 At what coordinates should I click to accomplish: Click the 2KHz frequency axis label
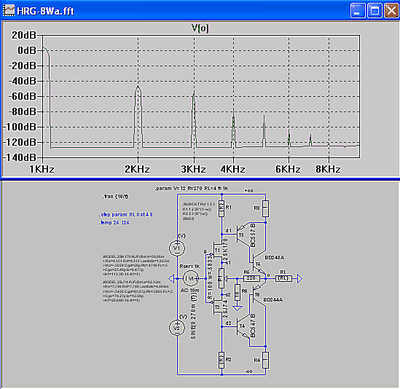(137, 169)
